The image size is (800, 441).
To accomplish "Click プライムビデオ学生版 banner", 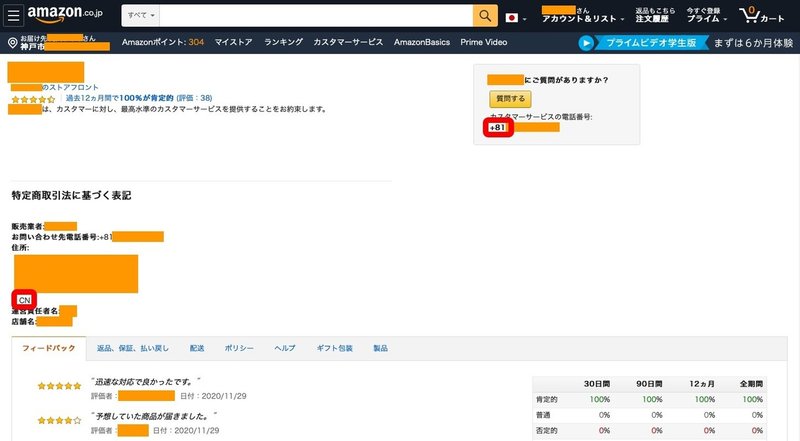I will (x=651, y=43).
